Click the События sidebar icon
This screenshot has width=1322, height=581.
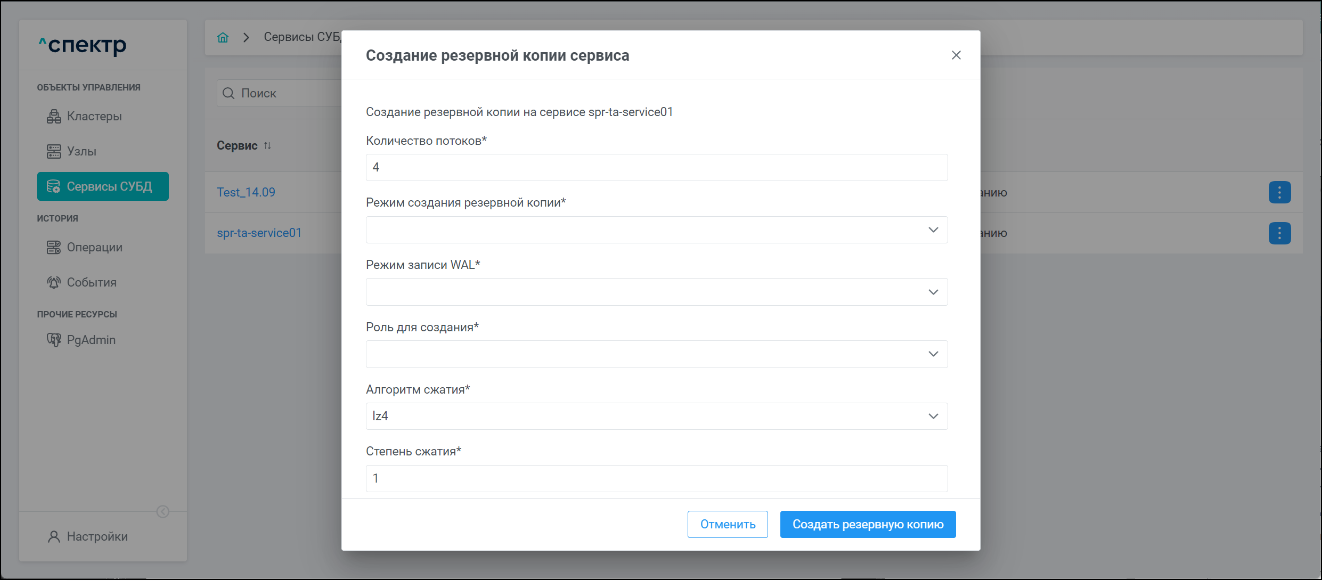55,283
